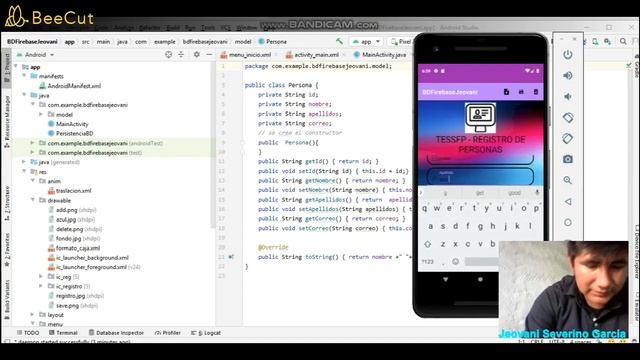Open Terminal tool window tab

63,333
